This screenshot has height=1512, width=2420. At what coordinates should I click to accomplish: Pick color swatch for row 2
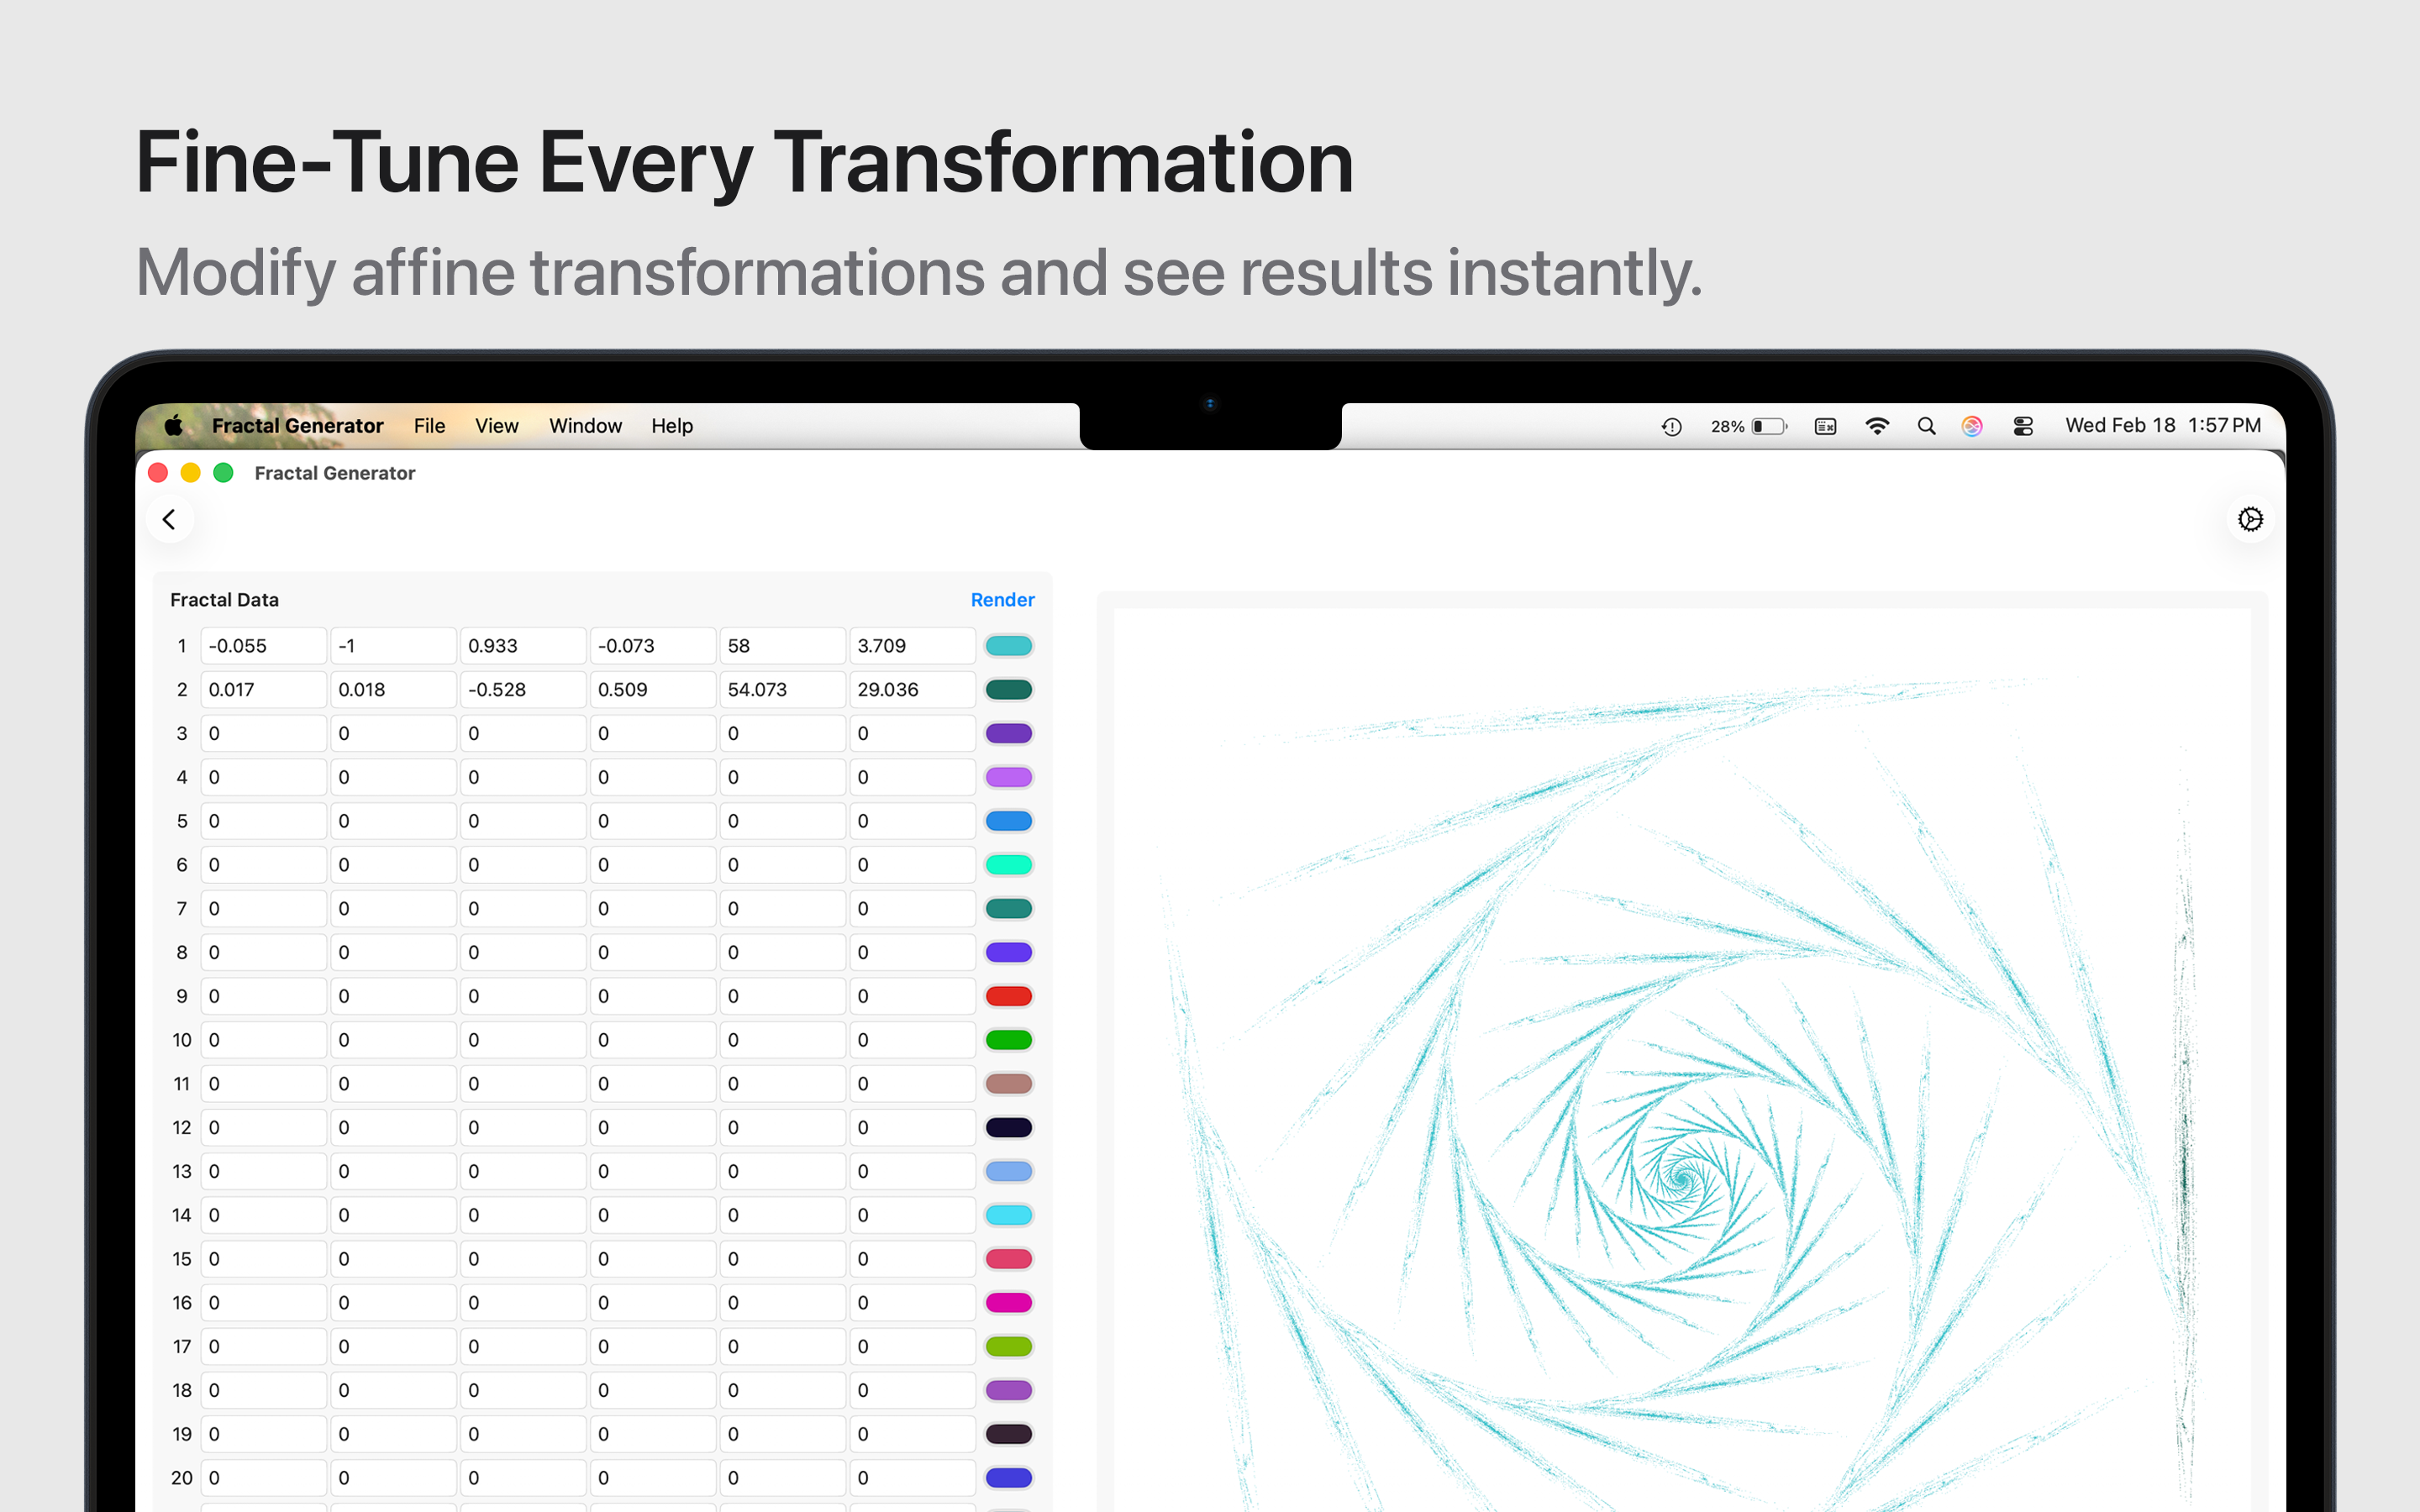pos(1008,690)
